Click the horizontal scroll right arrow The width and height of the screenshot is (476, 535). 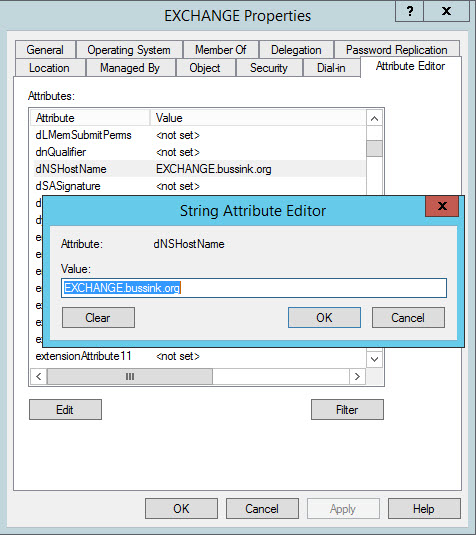[357, 376]
